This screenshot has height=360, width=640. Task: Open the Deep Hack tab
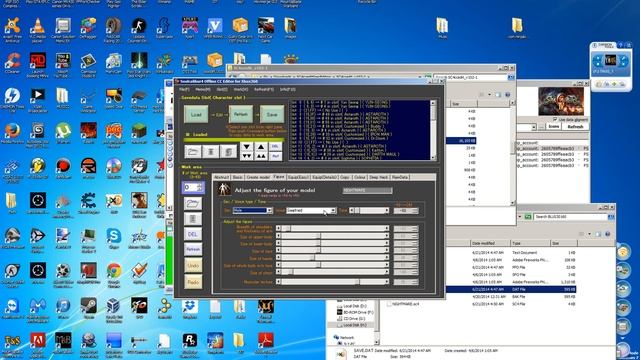coord(378,177)
